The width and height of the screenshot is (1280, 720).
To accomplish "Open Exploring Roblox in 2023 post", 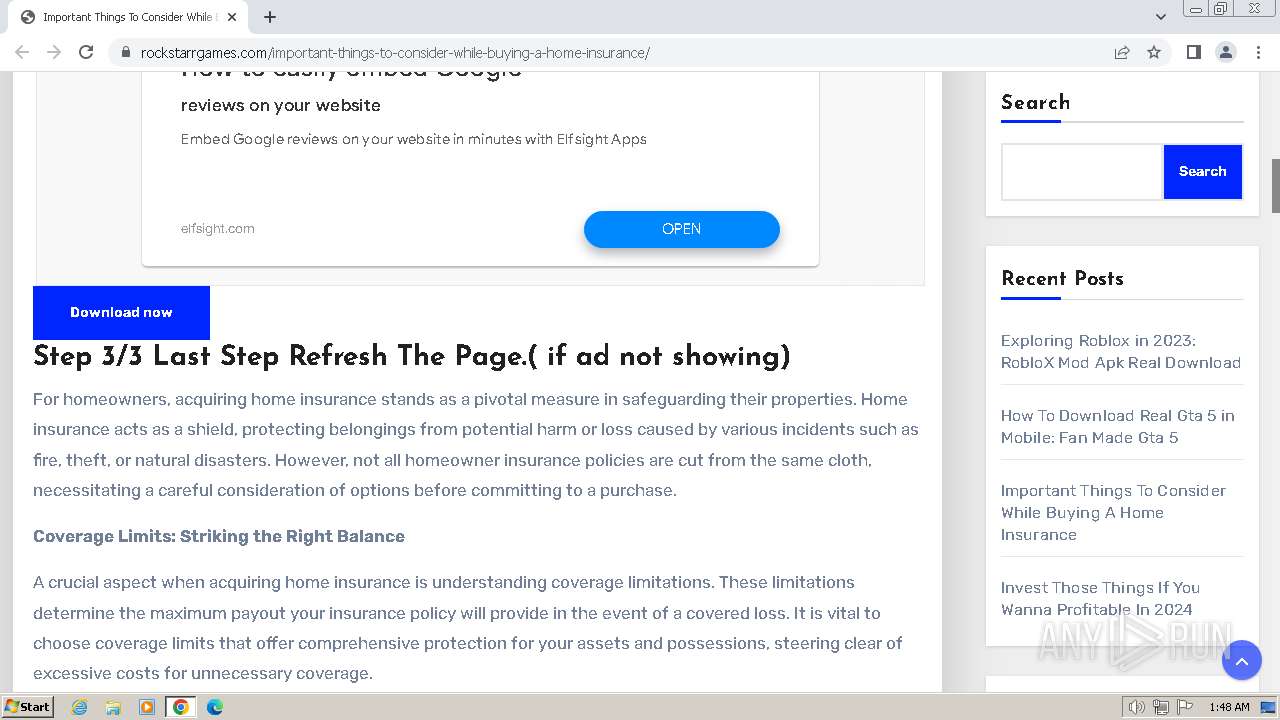I will click(x=1121, y=351).
